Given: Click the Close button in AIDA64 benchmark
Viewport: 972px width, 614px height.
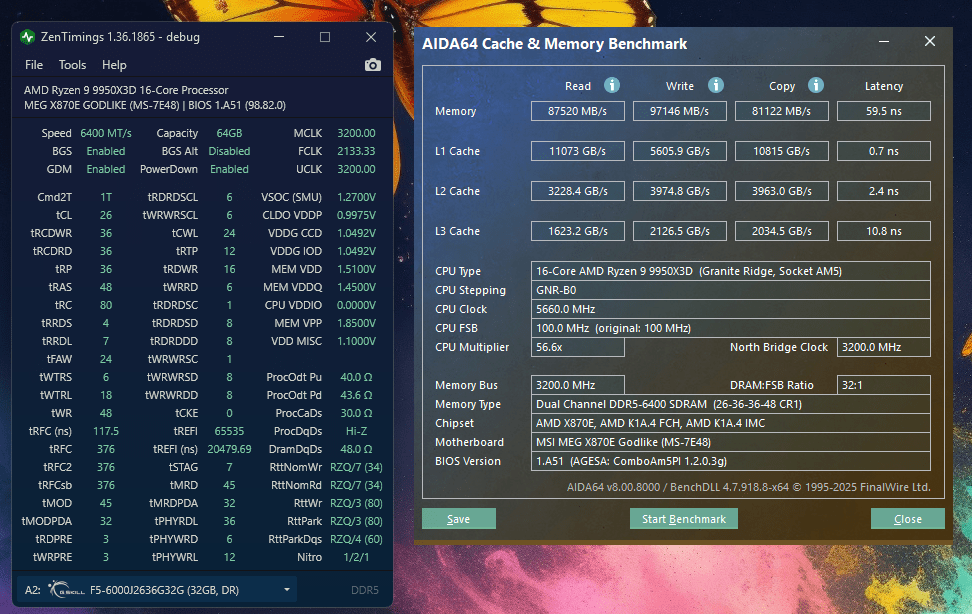Looking at the screenshot, I should 908,518.
